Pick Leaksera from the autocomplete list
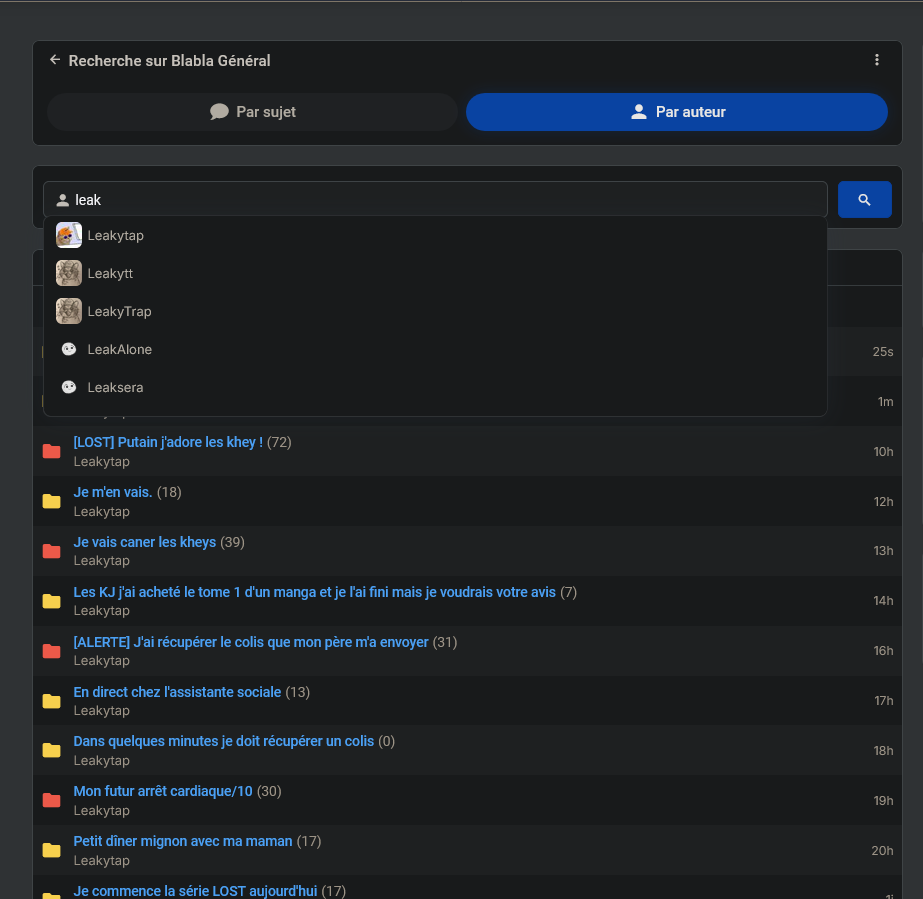The height and width of the screenshot is (899, 923). tap(116, 387)
